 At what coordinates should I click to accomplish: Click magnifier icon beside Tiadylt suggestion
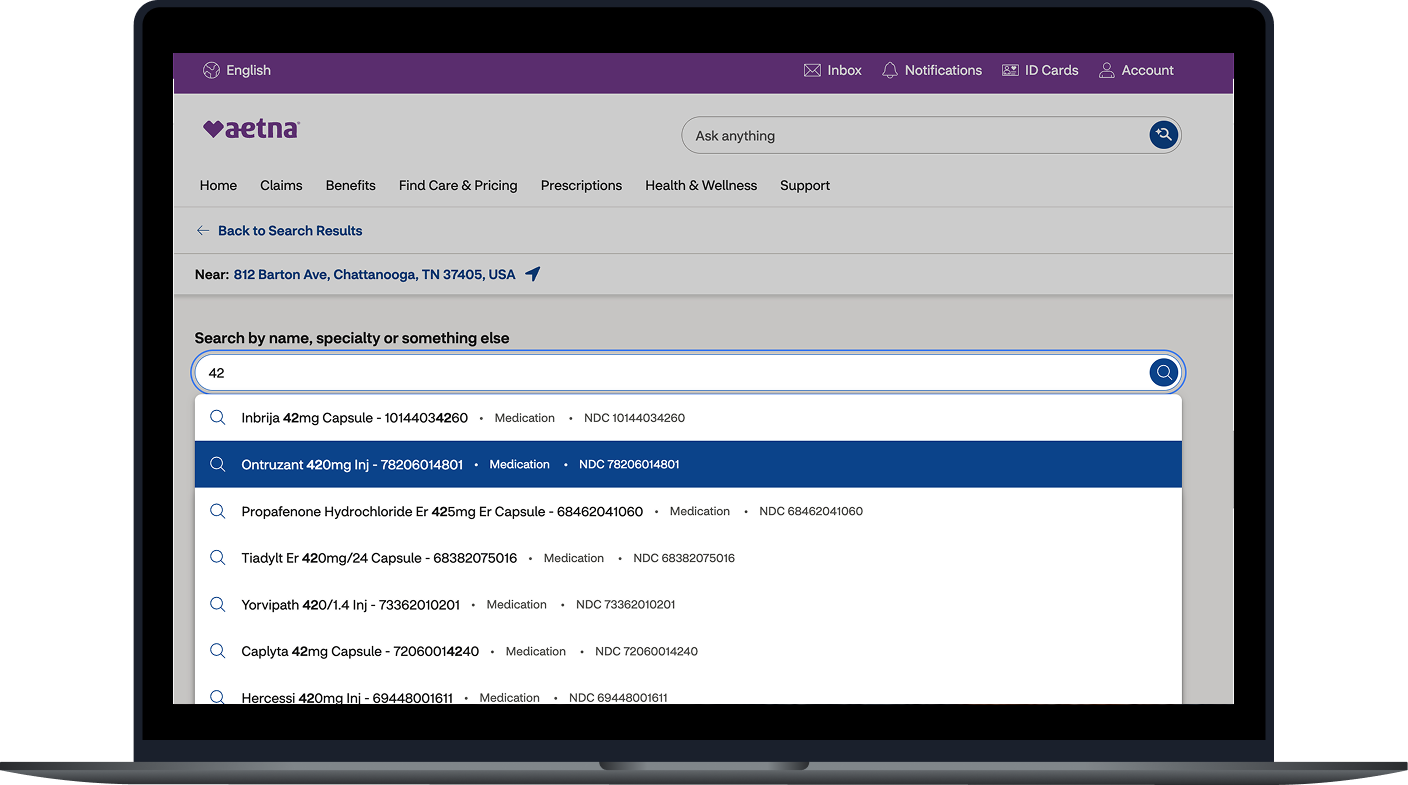(x=217, y=558)
